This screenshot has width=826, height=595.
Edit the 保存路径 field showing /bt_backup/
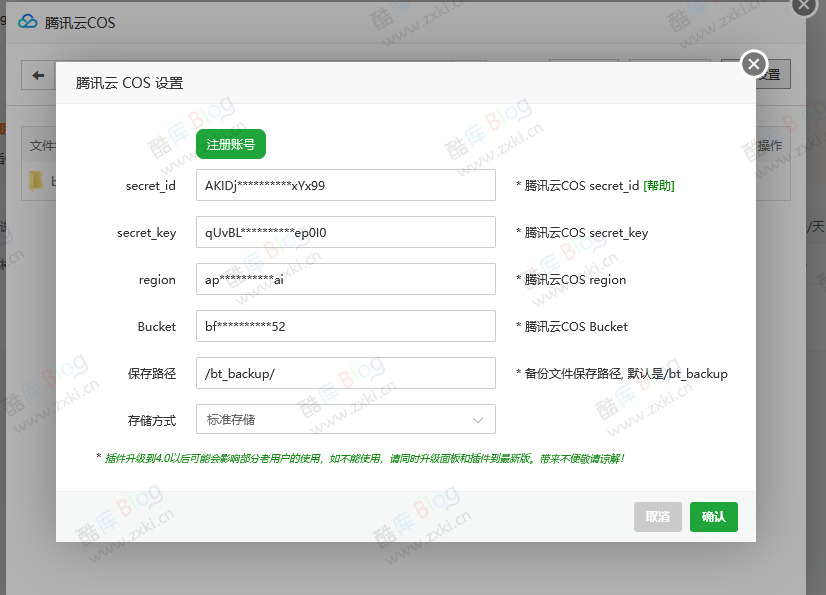(x=345, y=372)
